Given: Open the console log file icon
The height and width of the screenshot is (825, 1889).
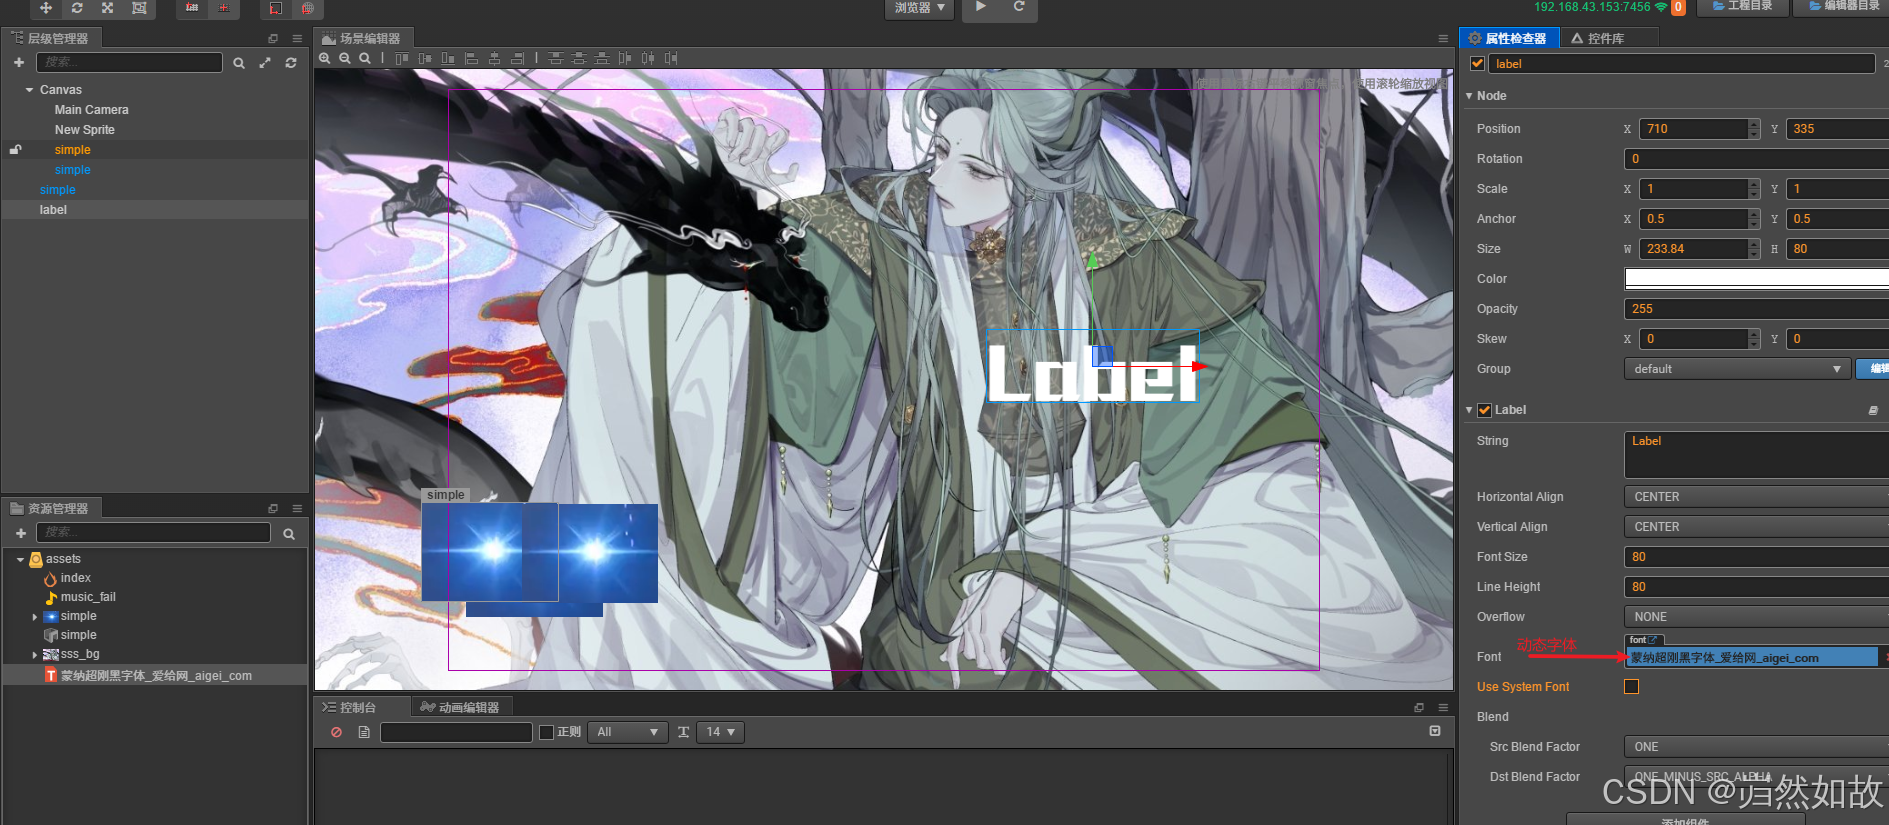Looking at the screenshot, I should pos(364,733).
